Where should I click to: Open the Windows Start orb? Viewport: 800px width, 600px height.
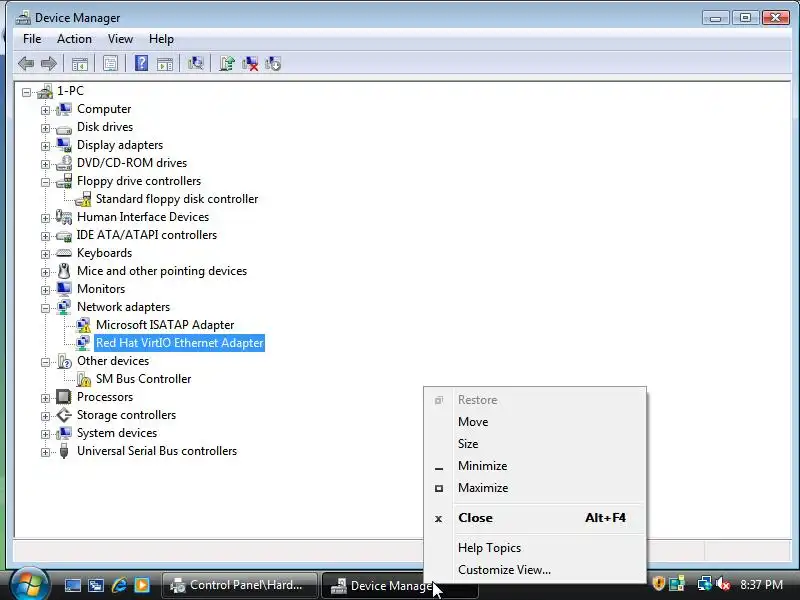[29, 585]
